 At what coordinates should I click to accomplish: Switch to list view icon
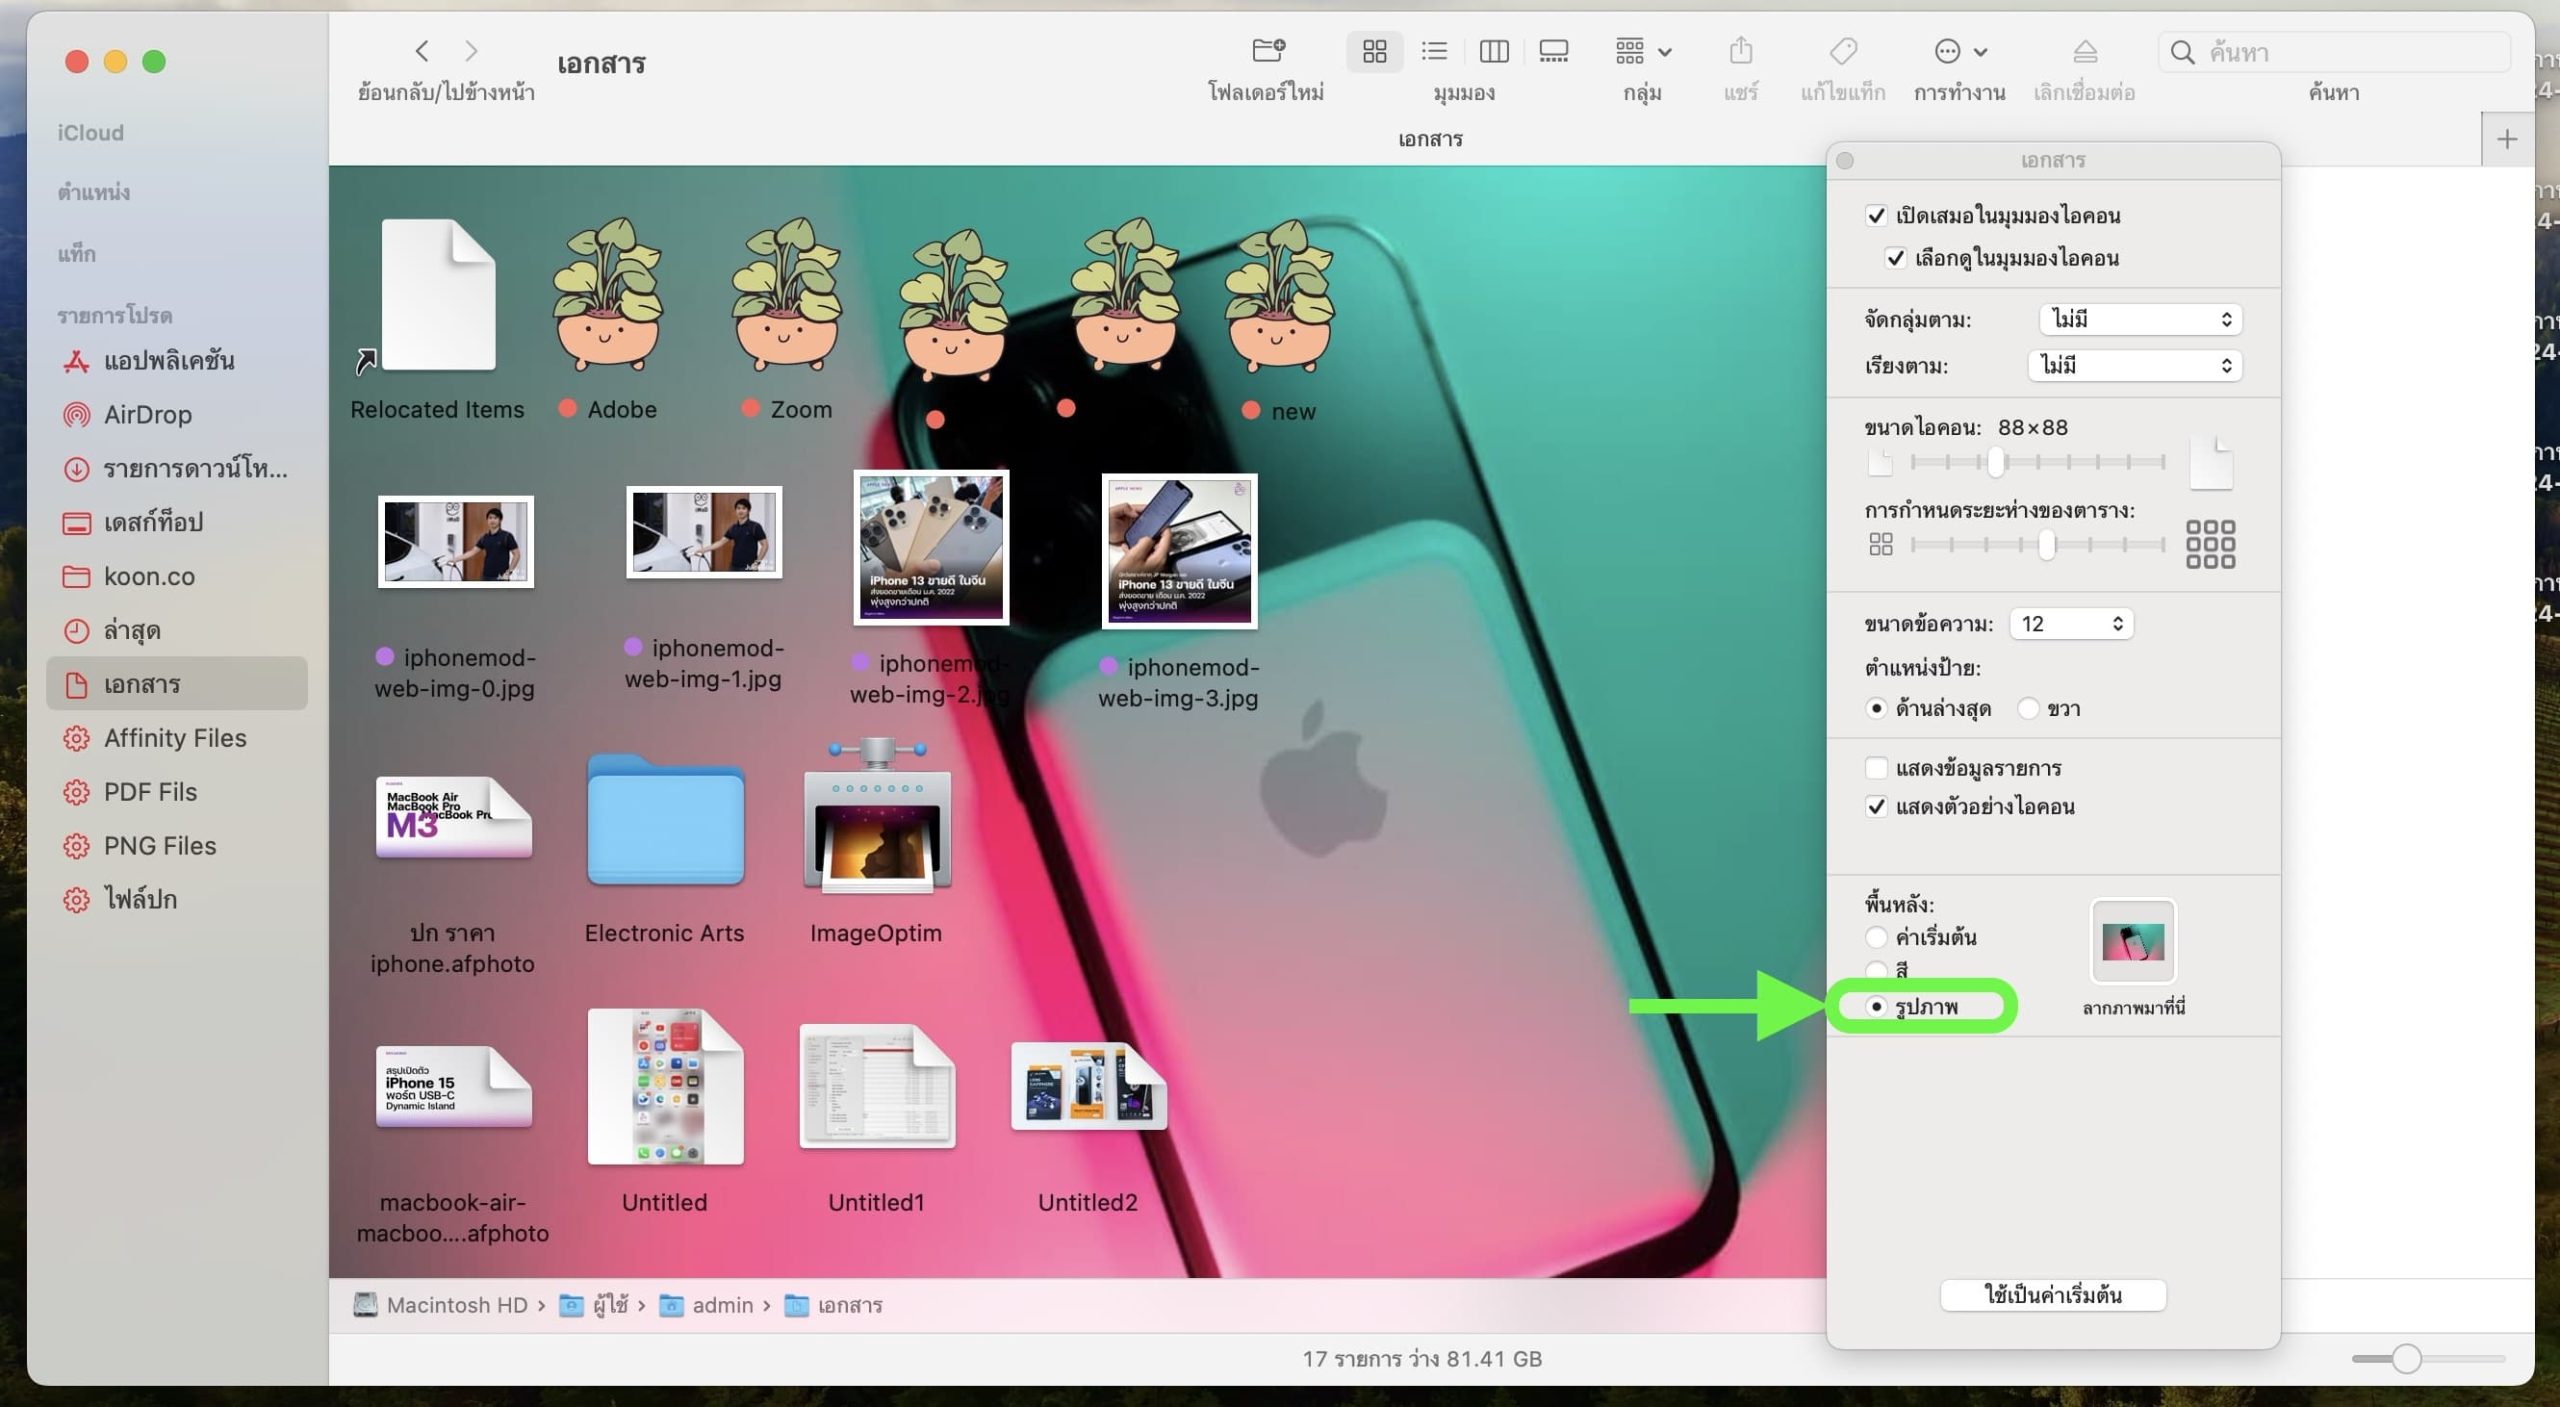(1434, 51)
